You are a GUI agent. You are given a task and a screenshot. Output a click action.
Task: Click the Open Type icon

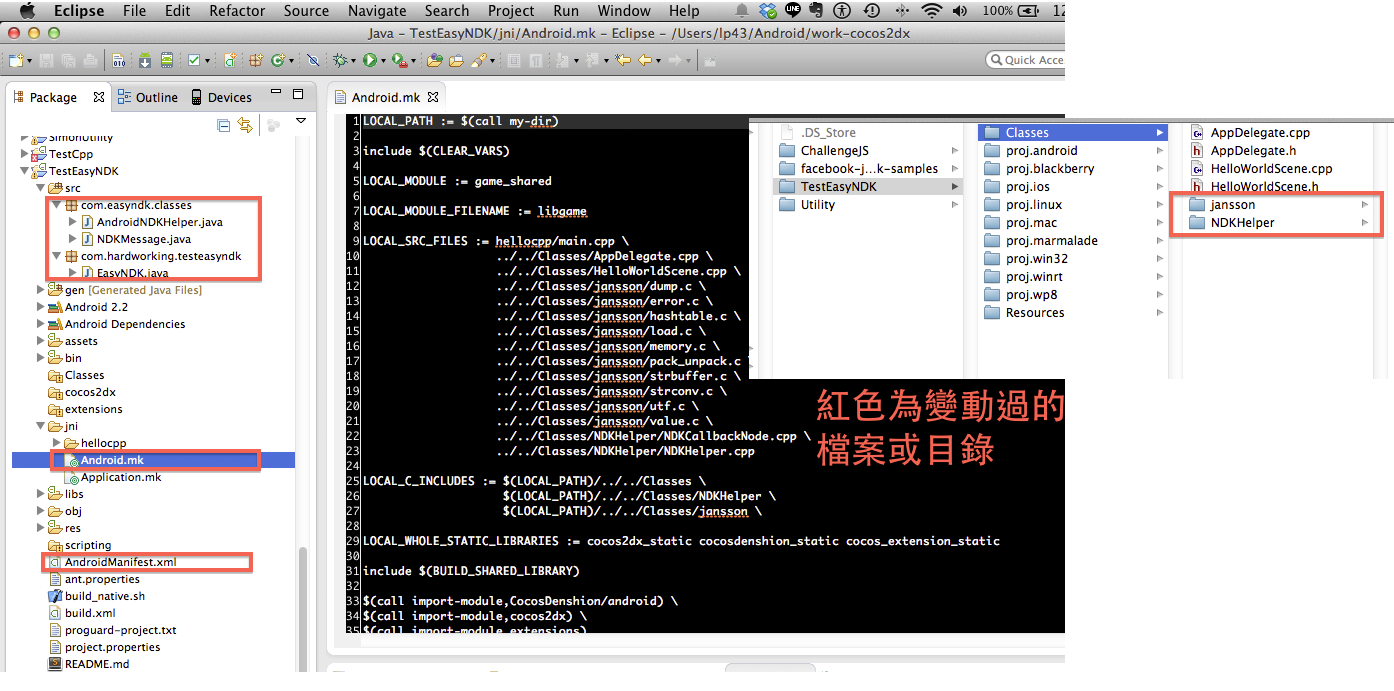pos(435,61)
